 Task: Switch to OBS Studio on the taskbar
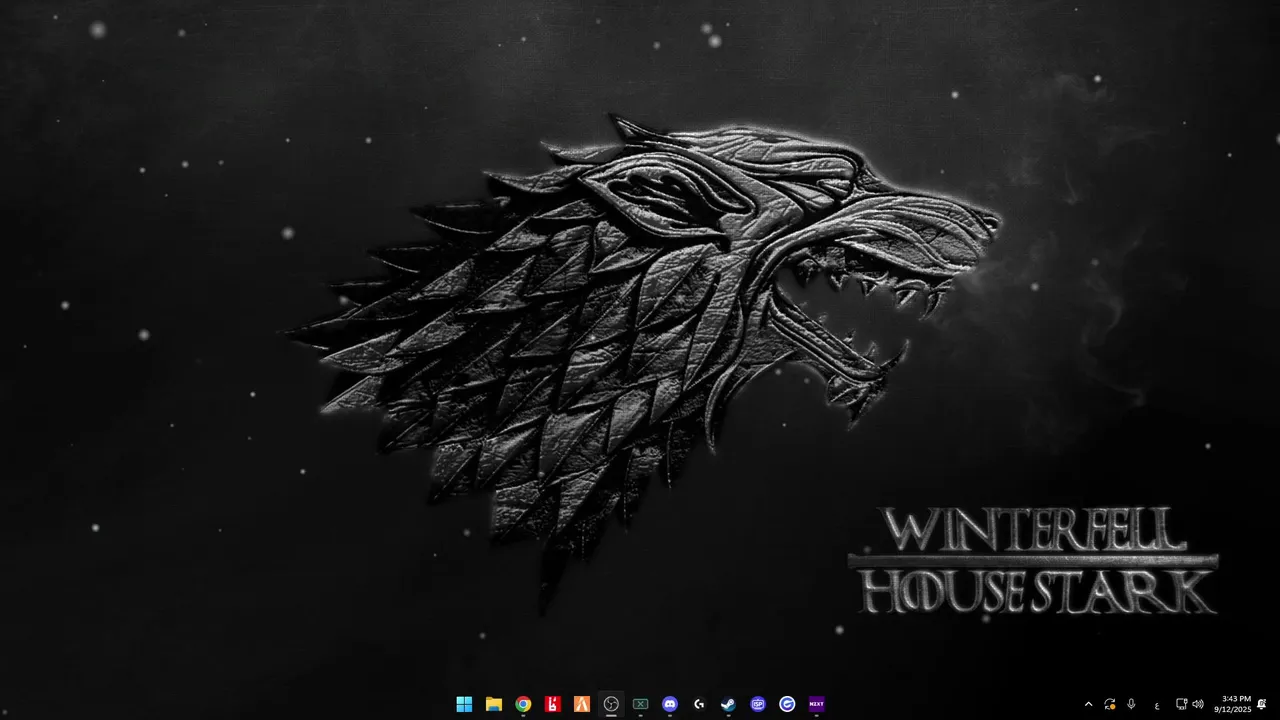click(611, 704)
